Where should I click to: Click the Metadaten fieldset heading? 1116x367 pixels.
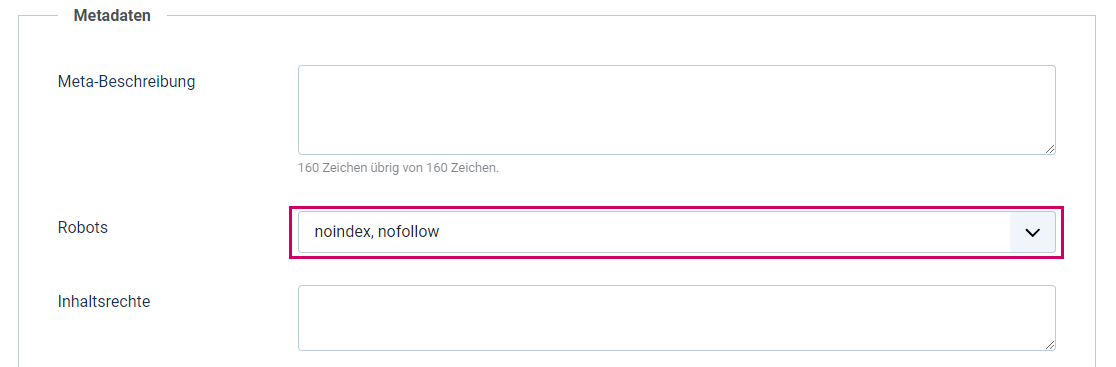[112, 16]
